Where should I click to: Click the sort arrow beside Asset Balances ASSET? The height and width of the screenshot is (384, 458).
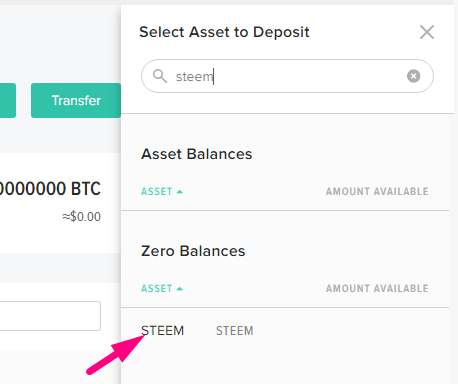pyautogui.click(x=180, y=192)
